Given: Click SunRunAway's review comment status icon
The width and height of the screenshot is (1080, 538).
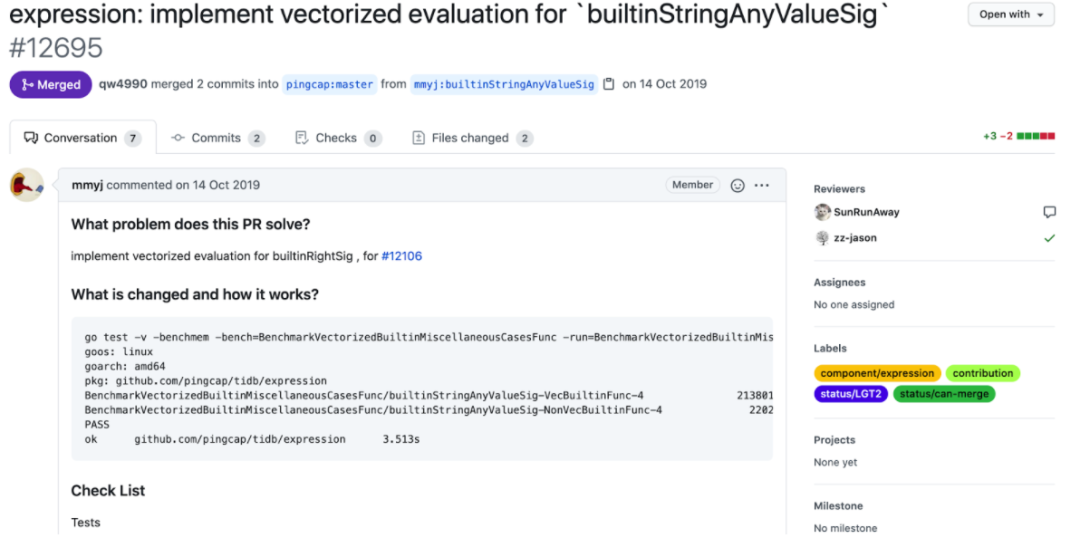Looking at the screenshot, I should pos(1049,212).
